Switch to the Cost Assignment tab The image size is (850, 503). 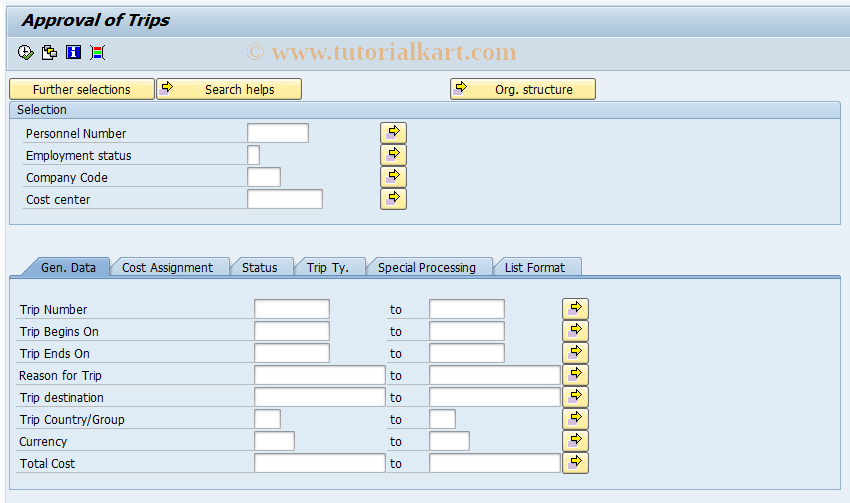[168, 267]
